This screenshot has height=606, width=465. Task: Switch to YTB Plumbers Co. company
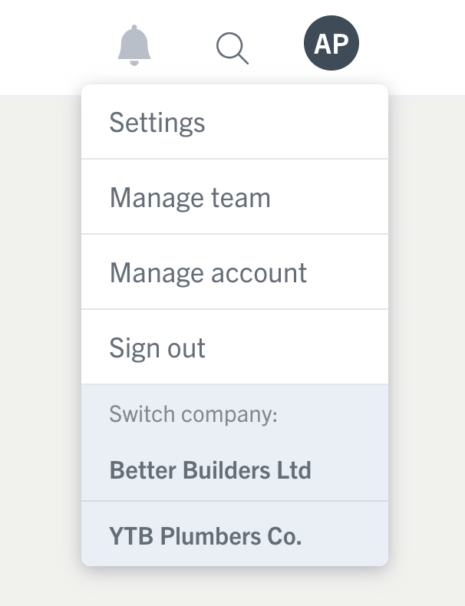pyautogui.click(x=235, y=535)
